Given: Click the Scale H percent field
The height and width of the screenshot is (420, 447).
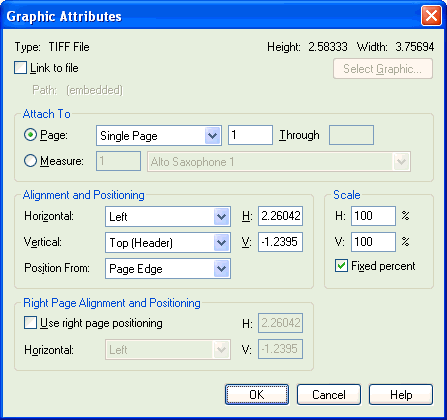Looking at the screenshot, I should pos(373,216).
